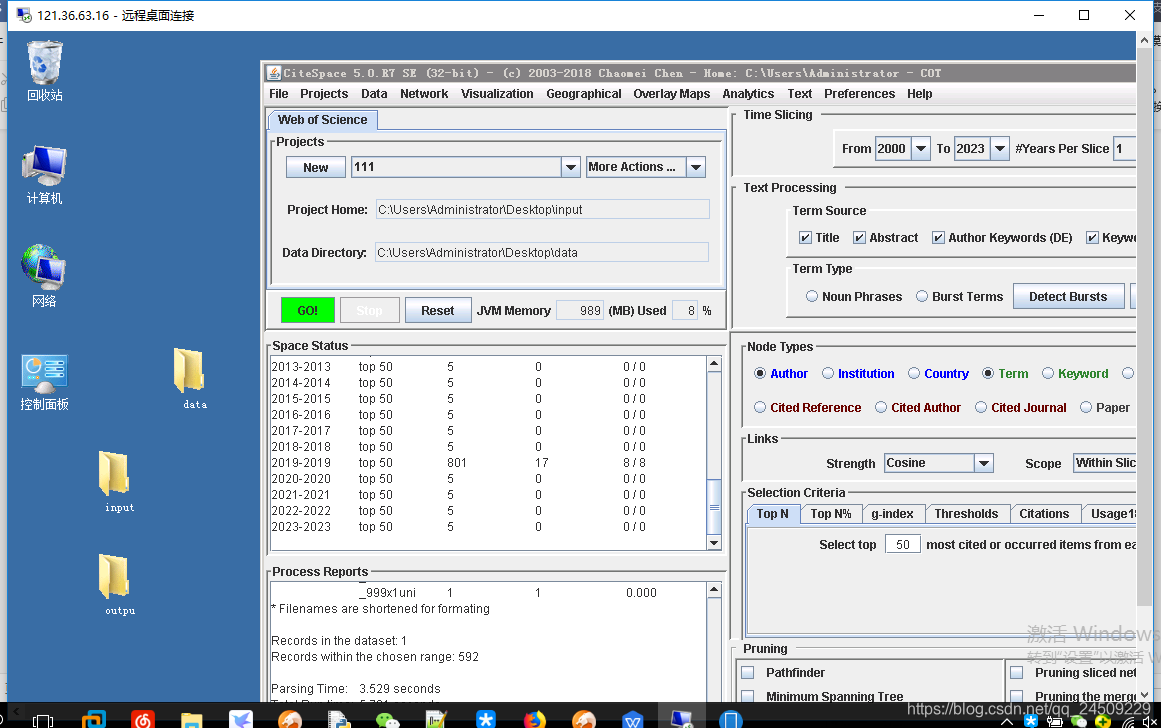Image resolution: width=1161 pixels, height=728 pixels.
Task: Open the blue star app taskbar icon
Action: 486,720
